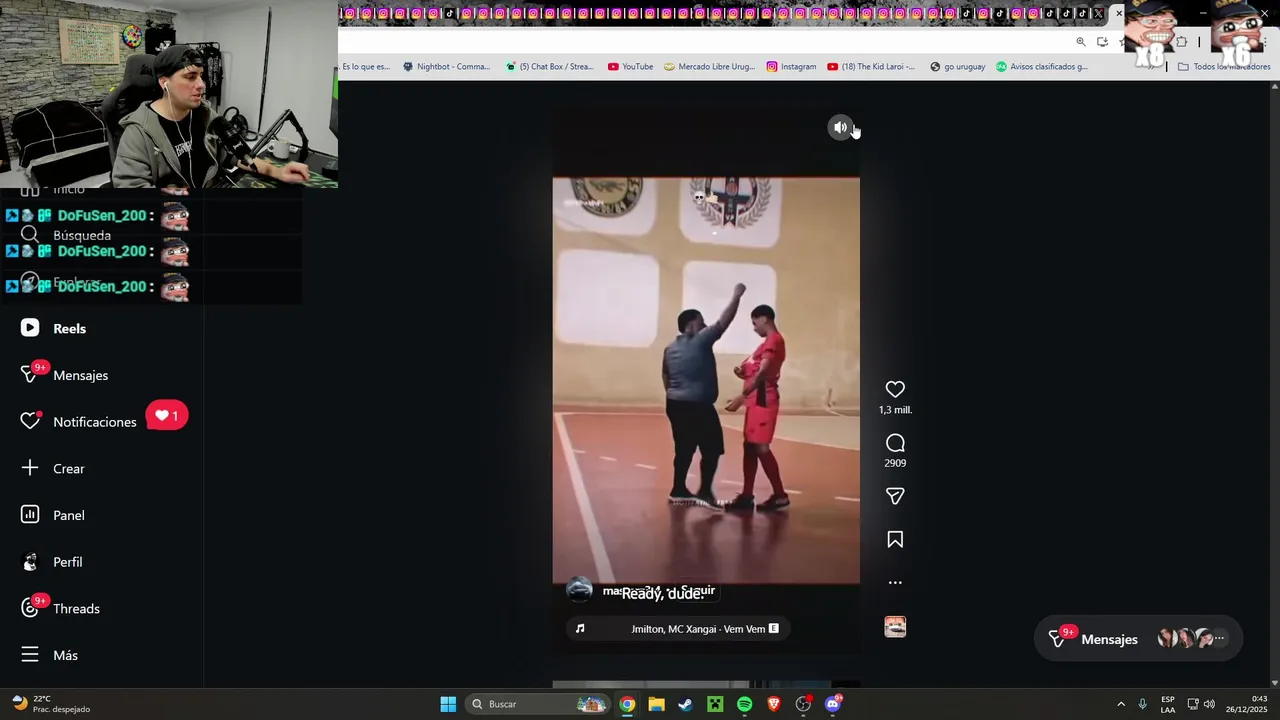Viewport: 1280px width, 720px height.
Task: Click the red like notification badge
Action: pyautogui.click(x=167, y=415)
